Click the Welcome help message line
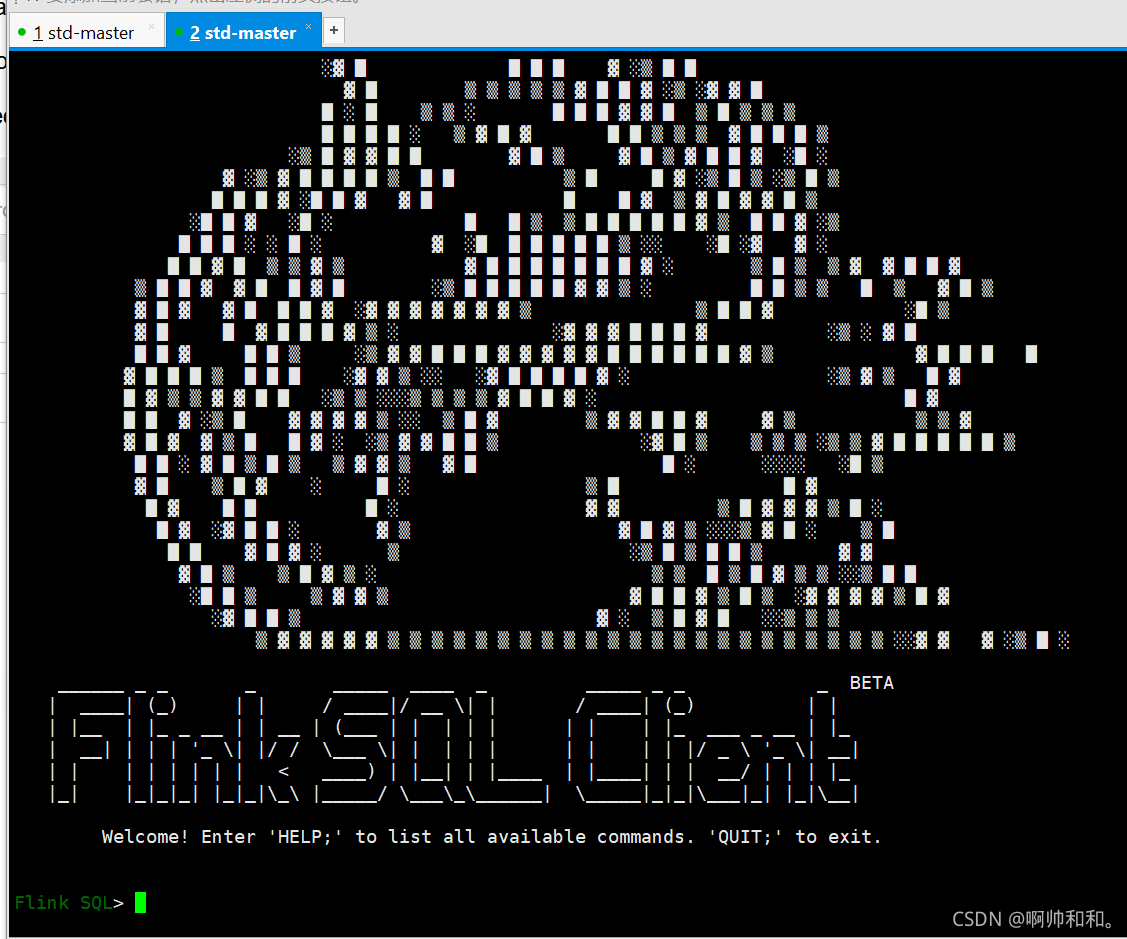 point(491,837)
